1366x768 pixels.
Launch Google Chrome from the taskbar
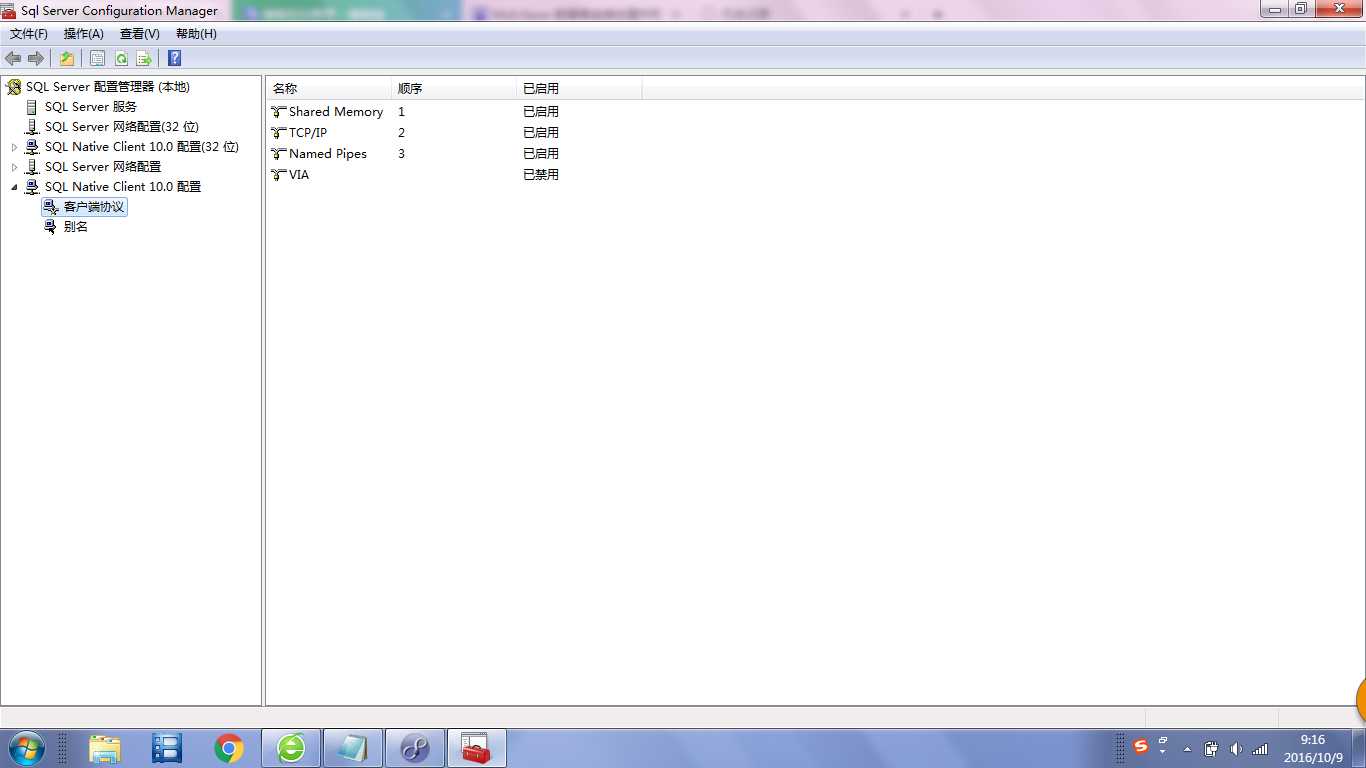point(229,748)
